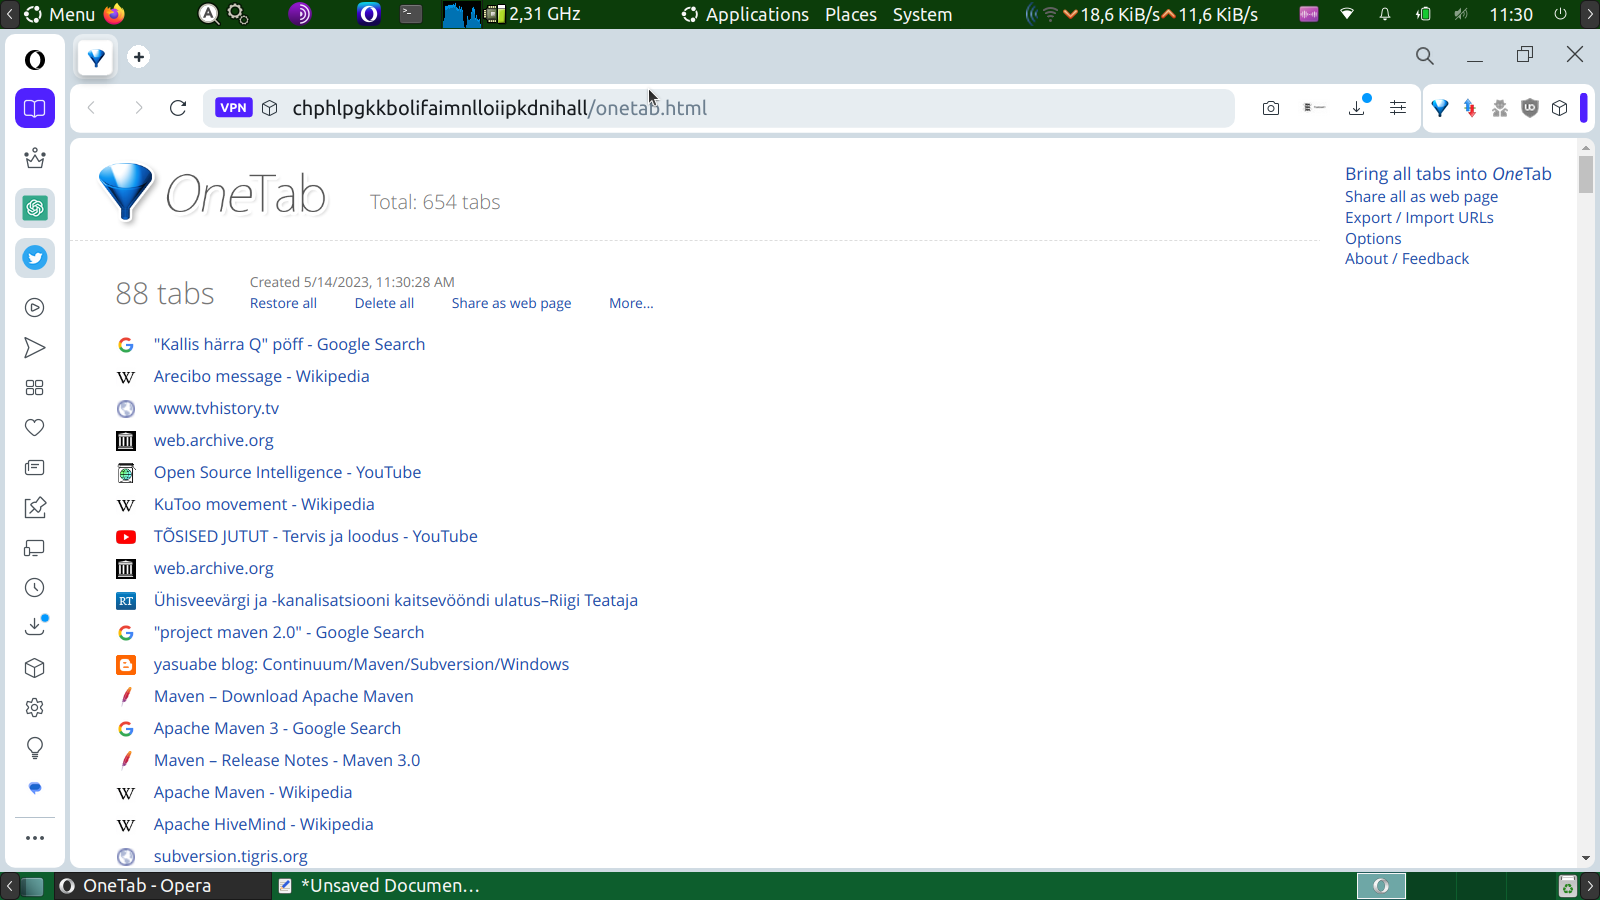Open sidebar three-dots setup menu
Viewport: 1600px width, 900px height.
click(x=35, y=838)
